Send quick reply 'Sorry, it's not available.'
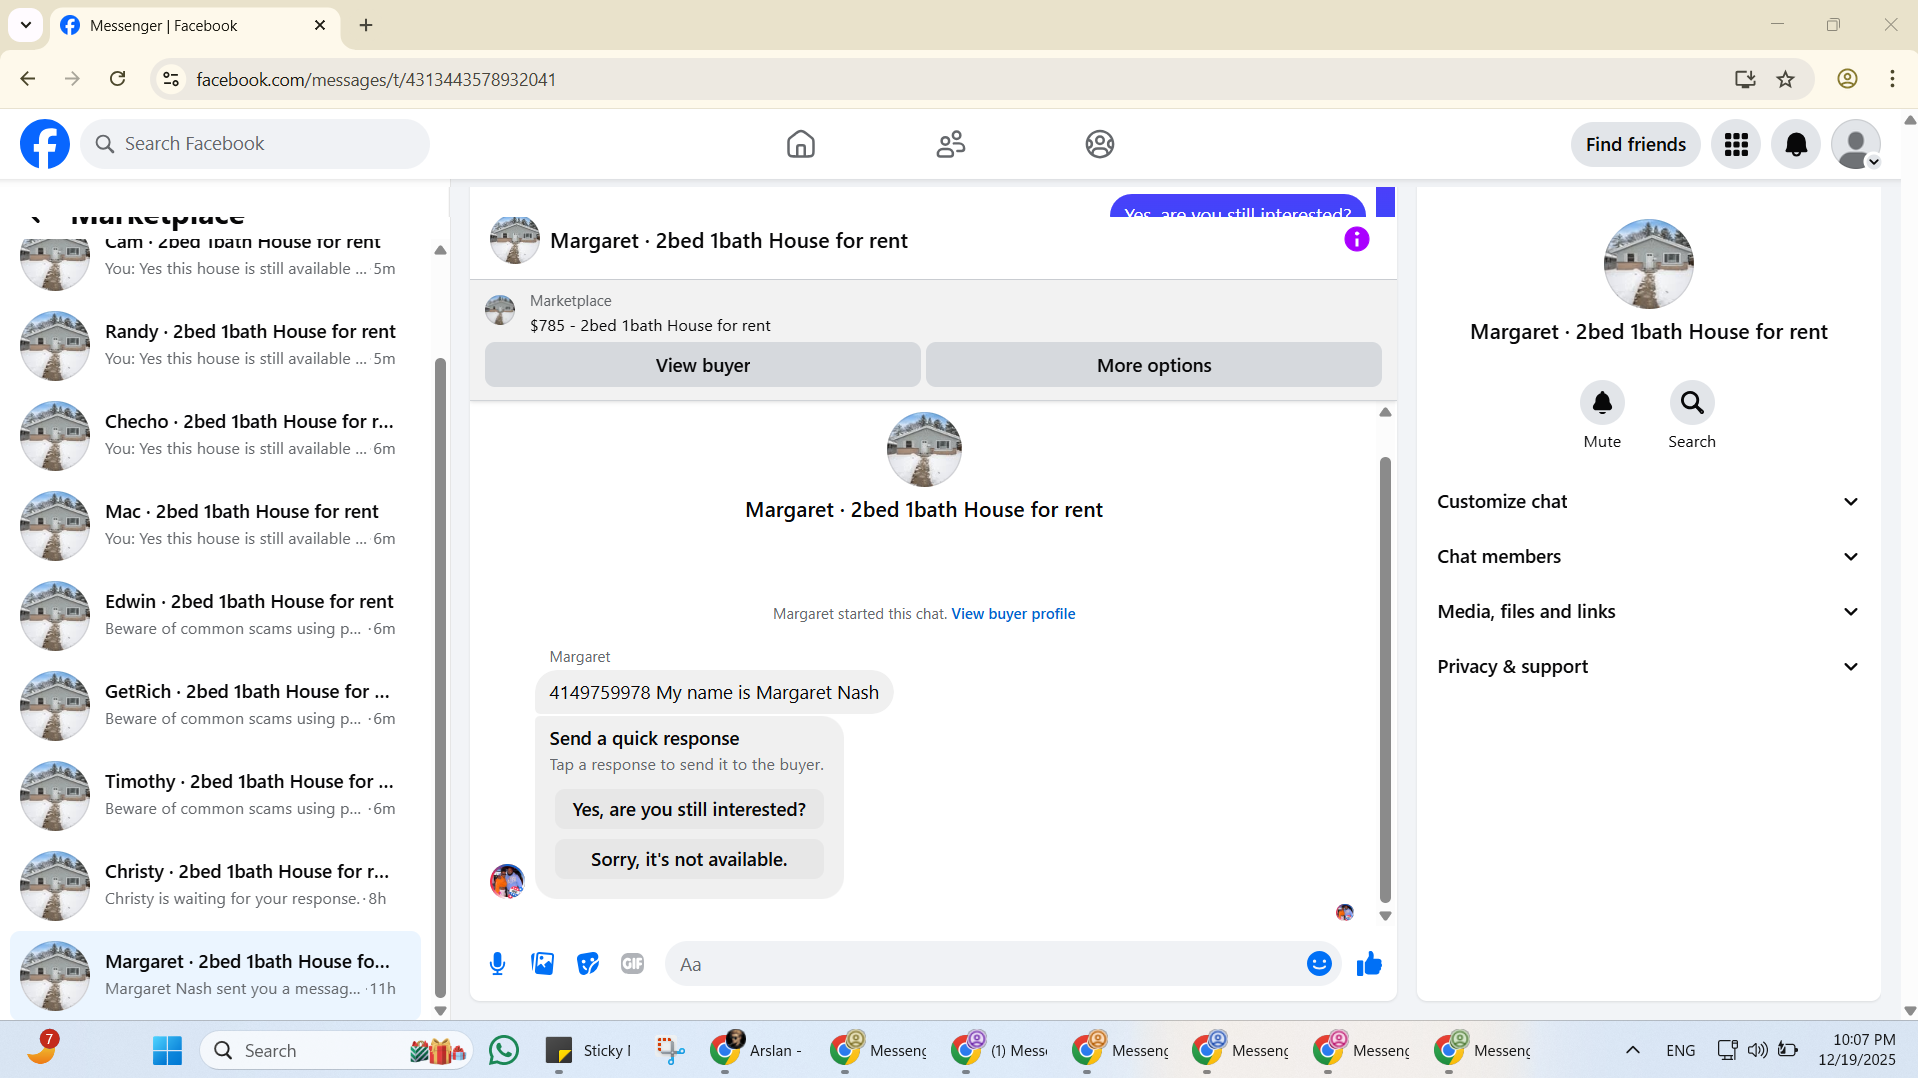 (689, 859)
